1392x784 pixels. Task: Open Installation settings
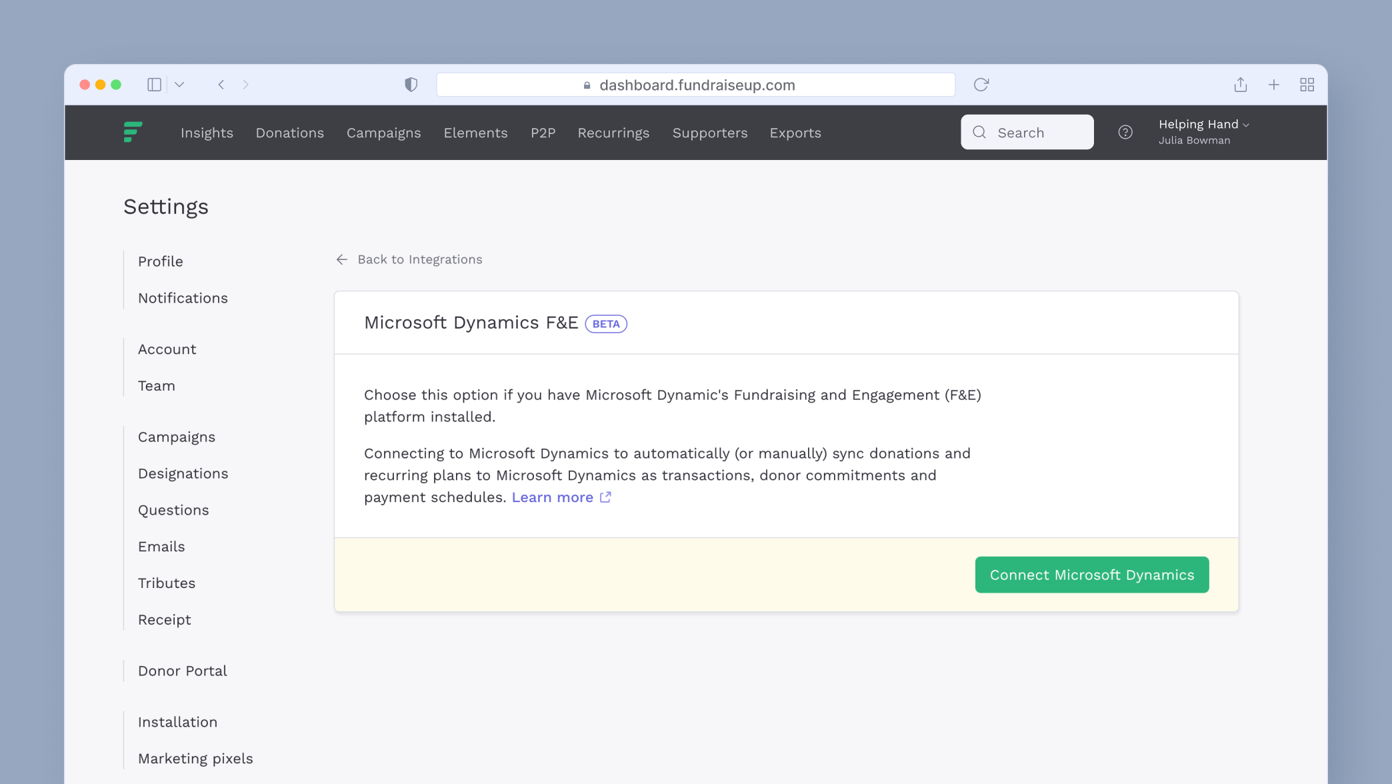[178, 722]
